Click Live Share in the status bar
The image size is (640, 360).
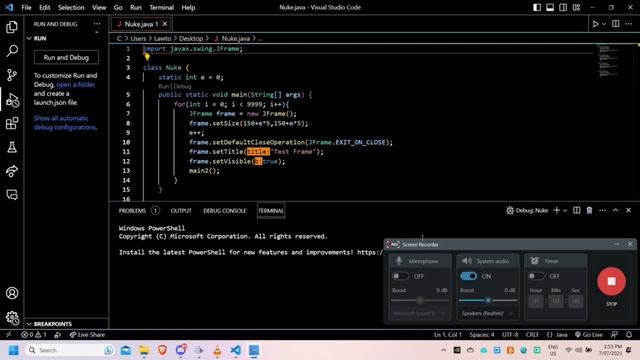pyautogui.click(x=87, y=335)
